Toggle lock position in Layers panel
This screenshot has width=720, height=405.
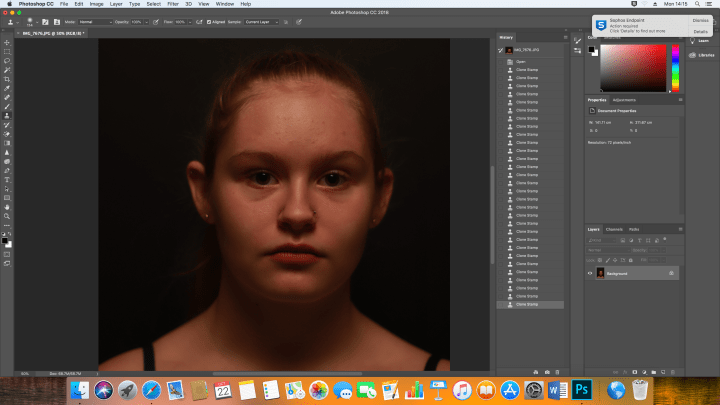pyautogui.click(x=615, y=260)
